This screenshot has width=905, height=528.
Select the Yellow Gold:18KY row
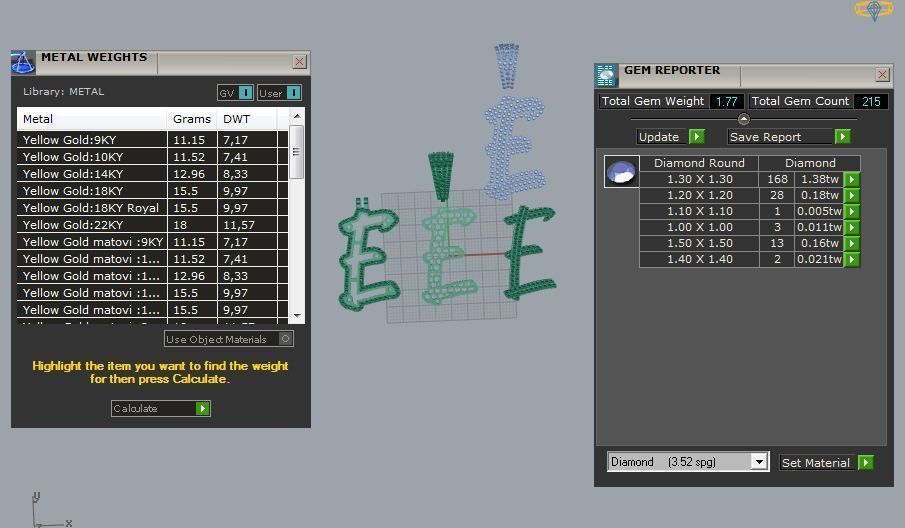click(x=152, y=190)
